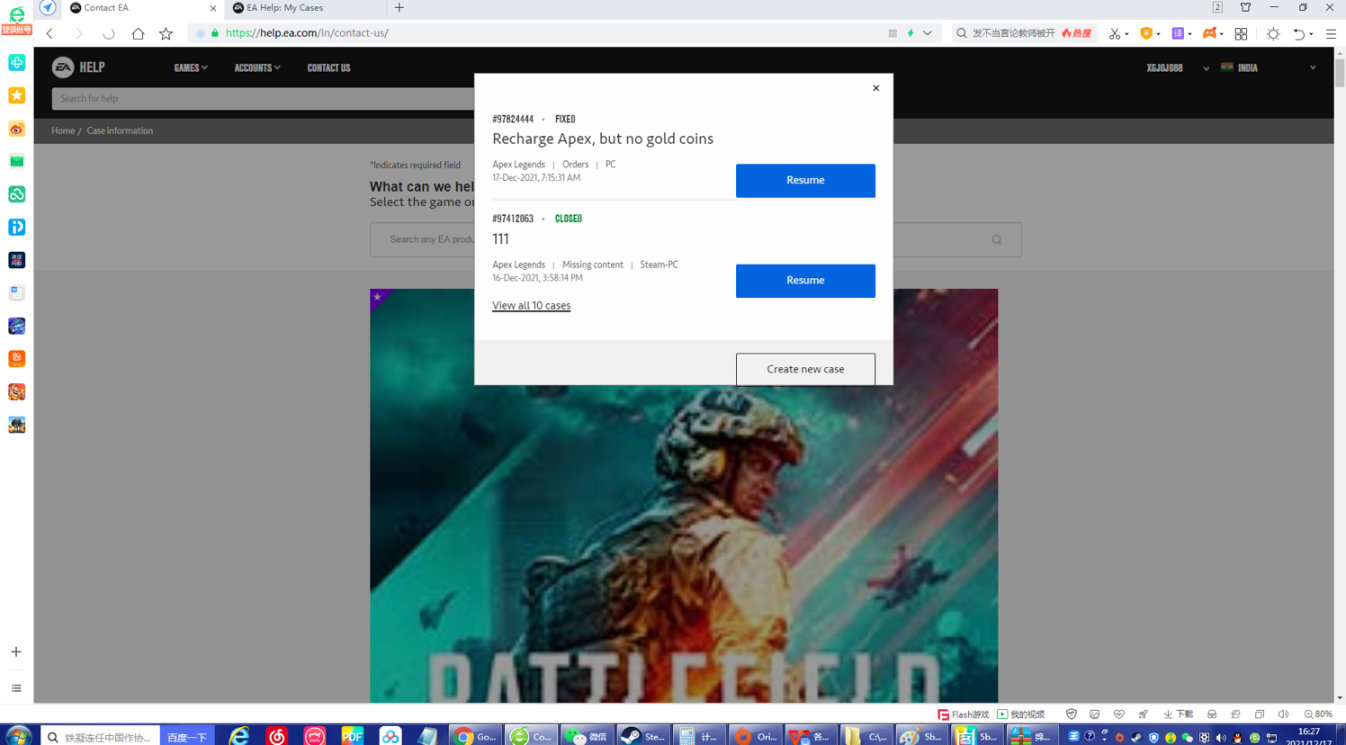This screenshot has width=1346, height=745.
Task: Expand the ACCOUNTS dropdown menu
Action: pos(257,68)
